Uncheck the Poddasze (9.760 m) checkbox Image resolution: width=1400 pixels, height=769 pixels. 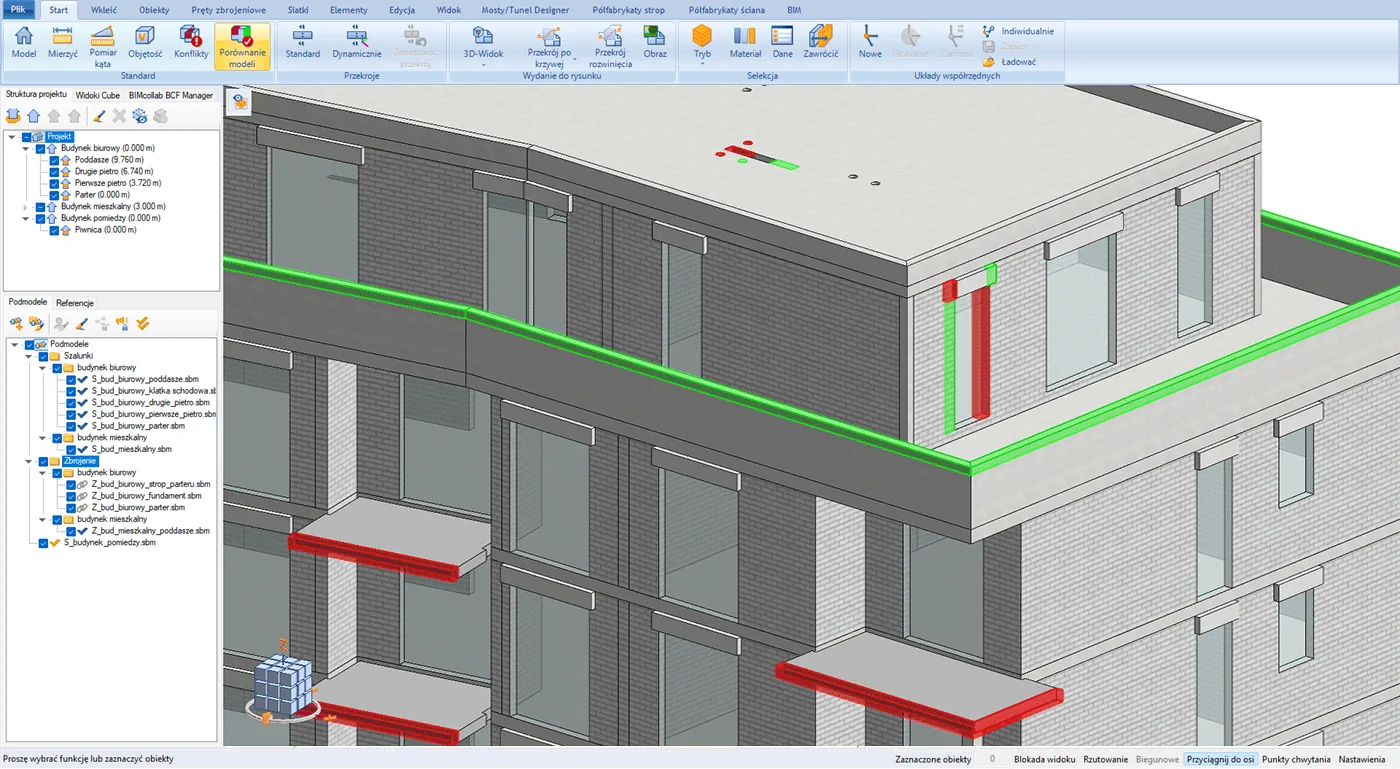coord(55,160)
